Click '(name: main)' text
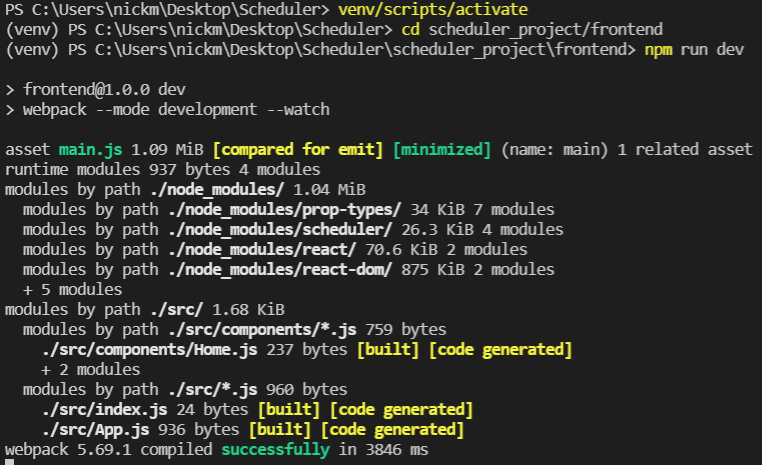The image size is (762, 465). (x=554, y=150)
